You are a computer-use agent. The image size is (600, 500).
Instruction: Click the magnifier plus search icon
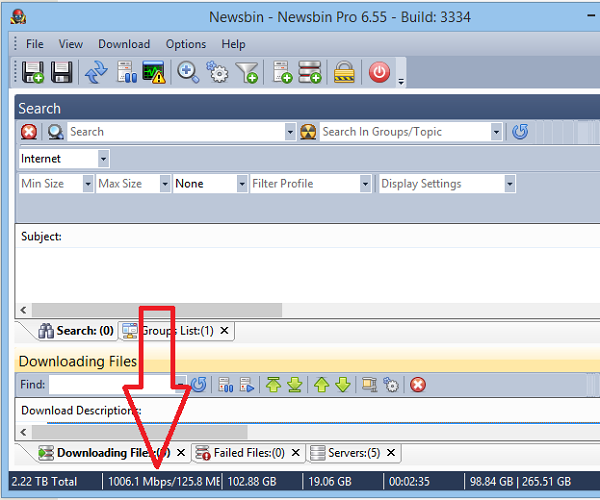pyautogui.click(x=188, y=72)
